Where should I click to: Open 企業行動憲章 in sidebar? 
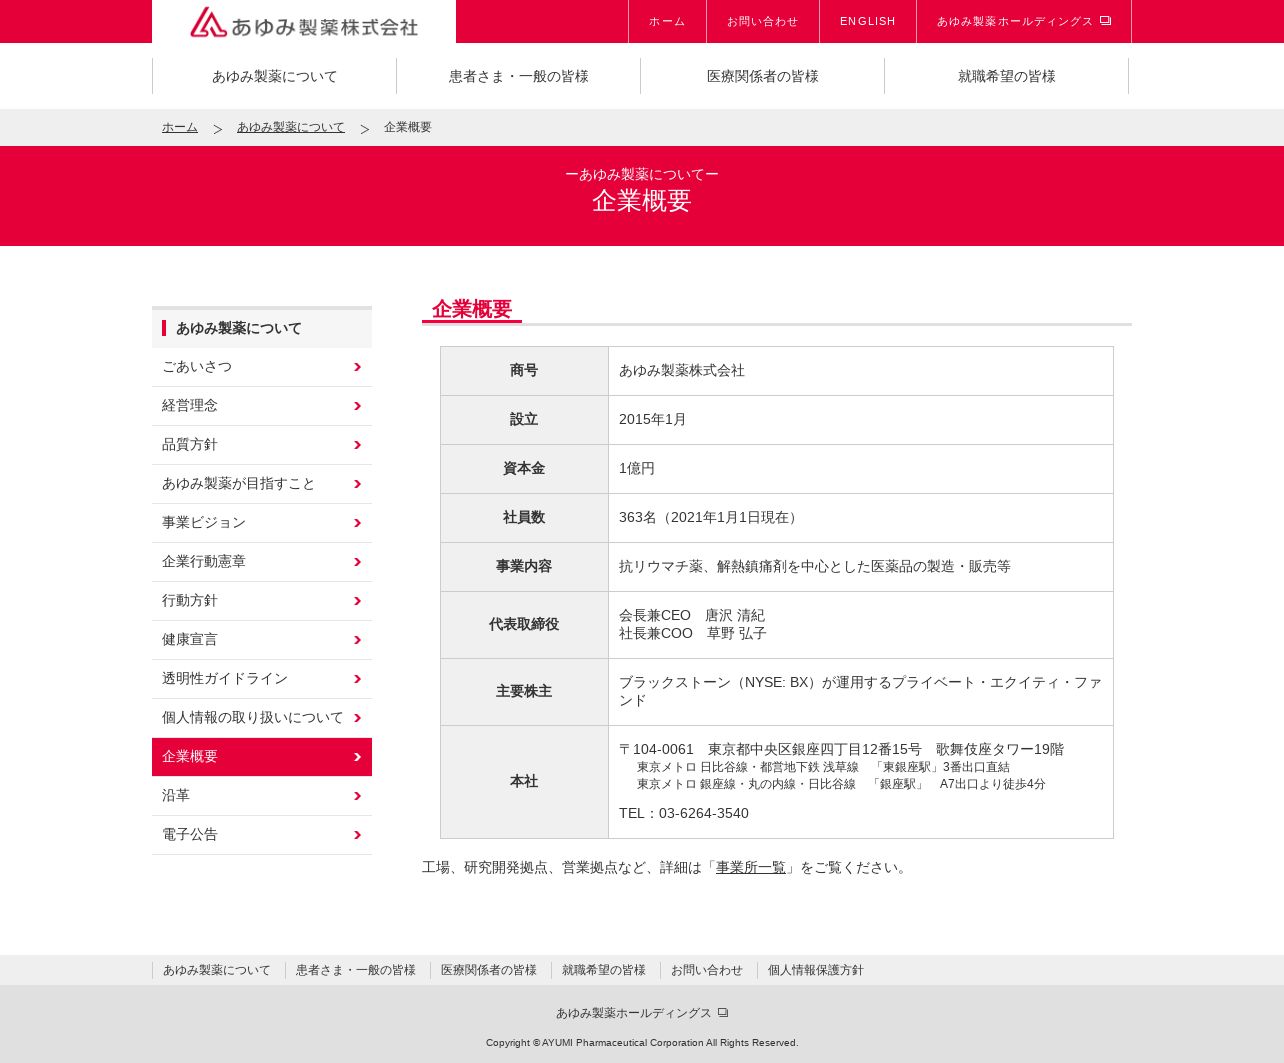point(262,562)
